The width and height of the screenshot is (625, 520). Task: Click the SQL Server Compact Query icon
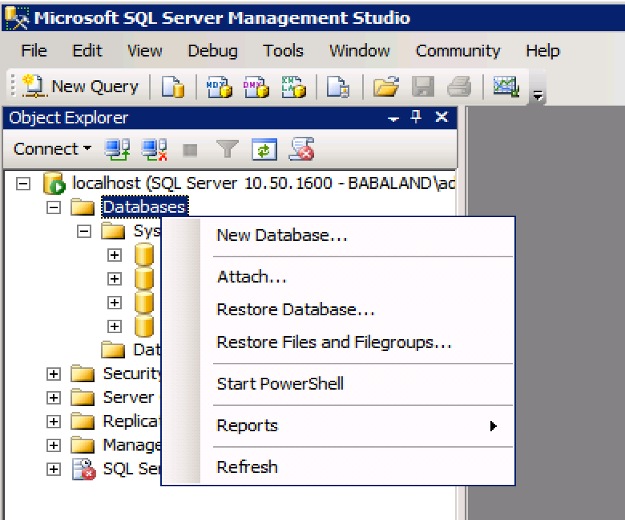pyautogui.click(x=338, y=86)
